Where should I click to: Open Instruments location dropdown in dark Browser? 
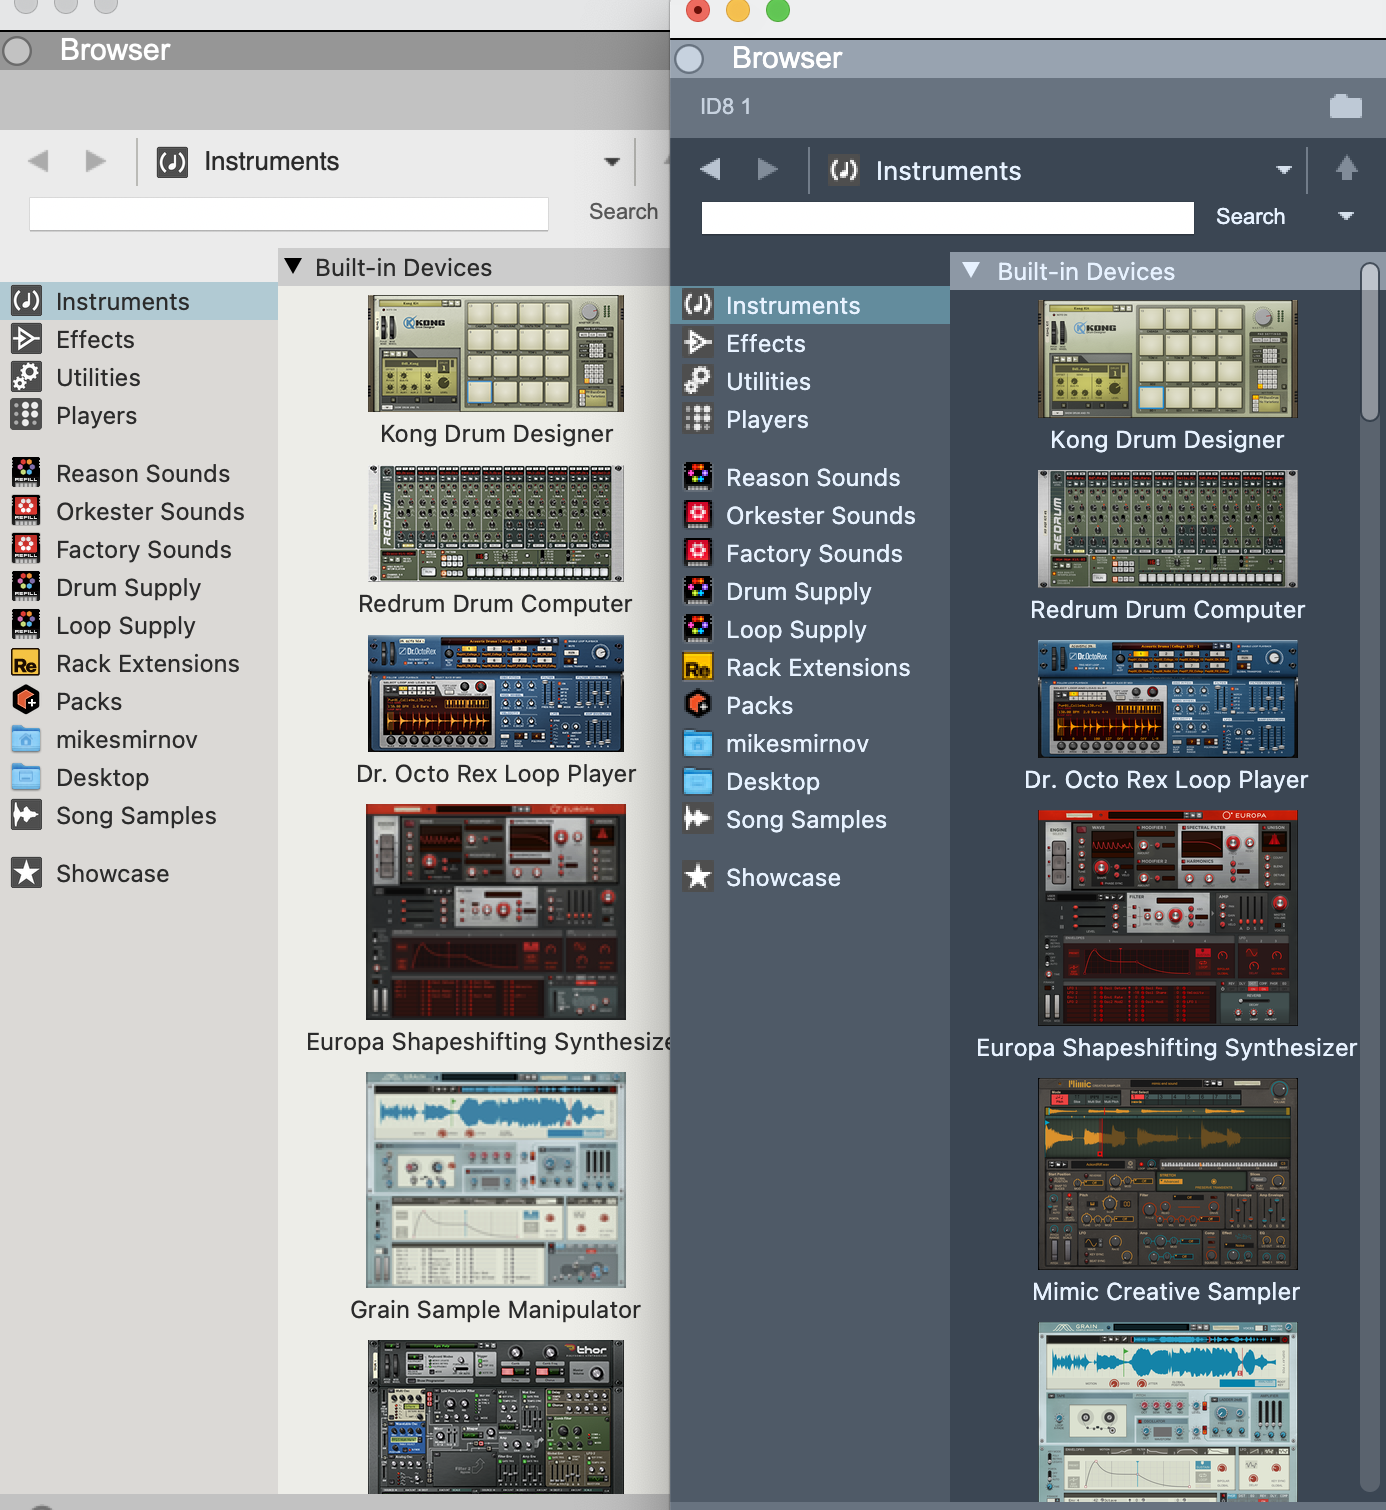1284,170
